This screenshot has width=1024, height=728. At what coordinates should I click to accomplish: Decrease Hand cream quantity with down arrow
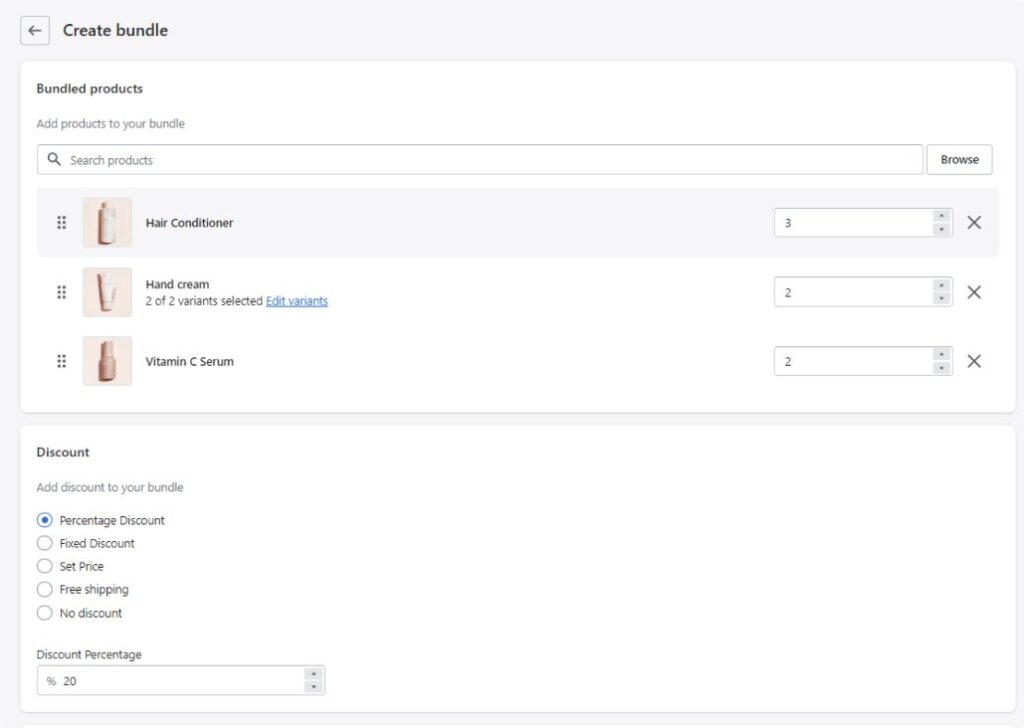[x=941, y=299]
